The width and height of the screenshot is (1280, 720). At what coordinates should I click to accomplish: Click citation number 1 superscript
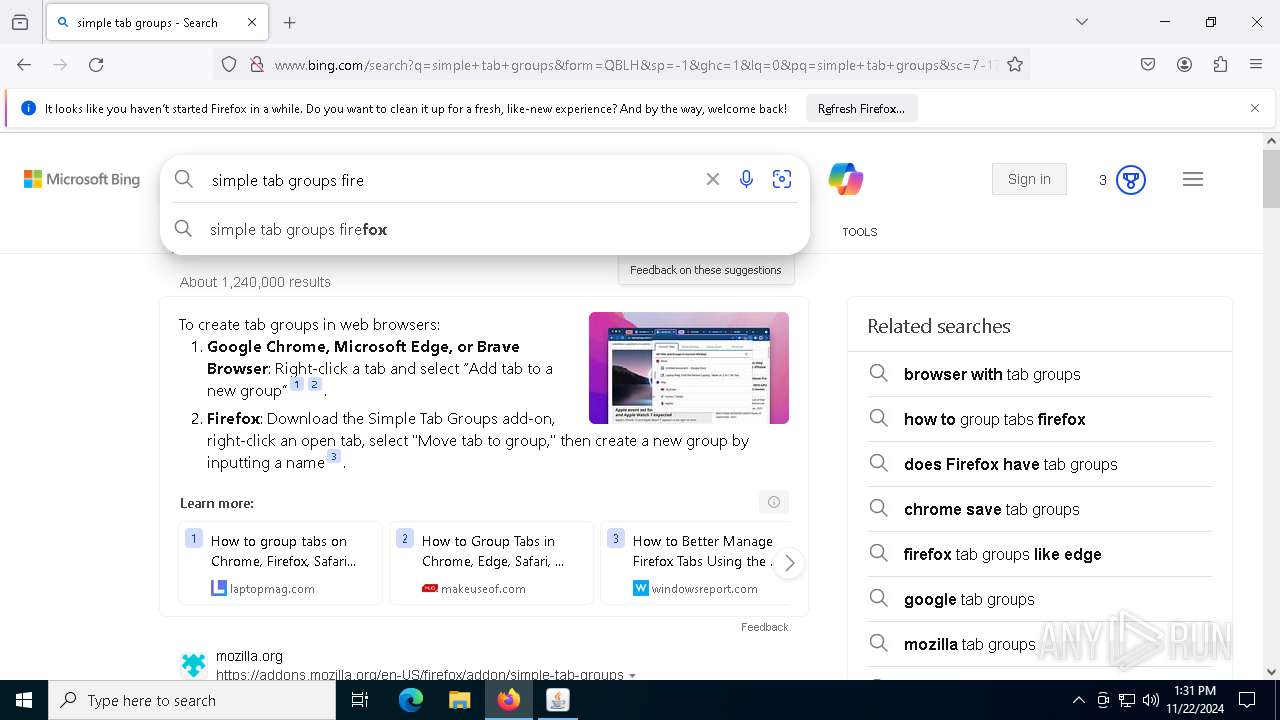pyautogui.click(x=297, y=384)
